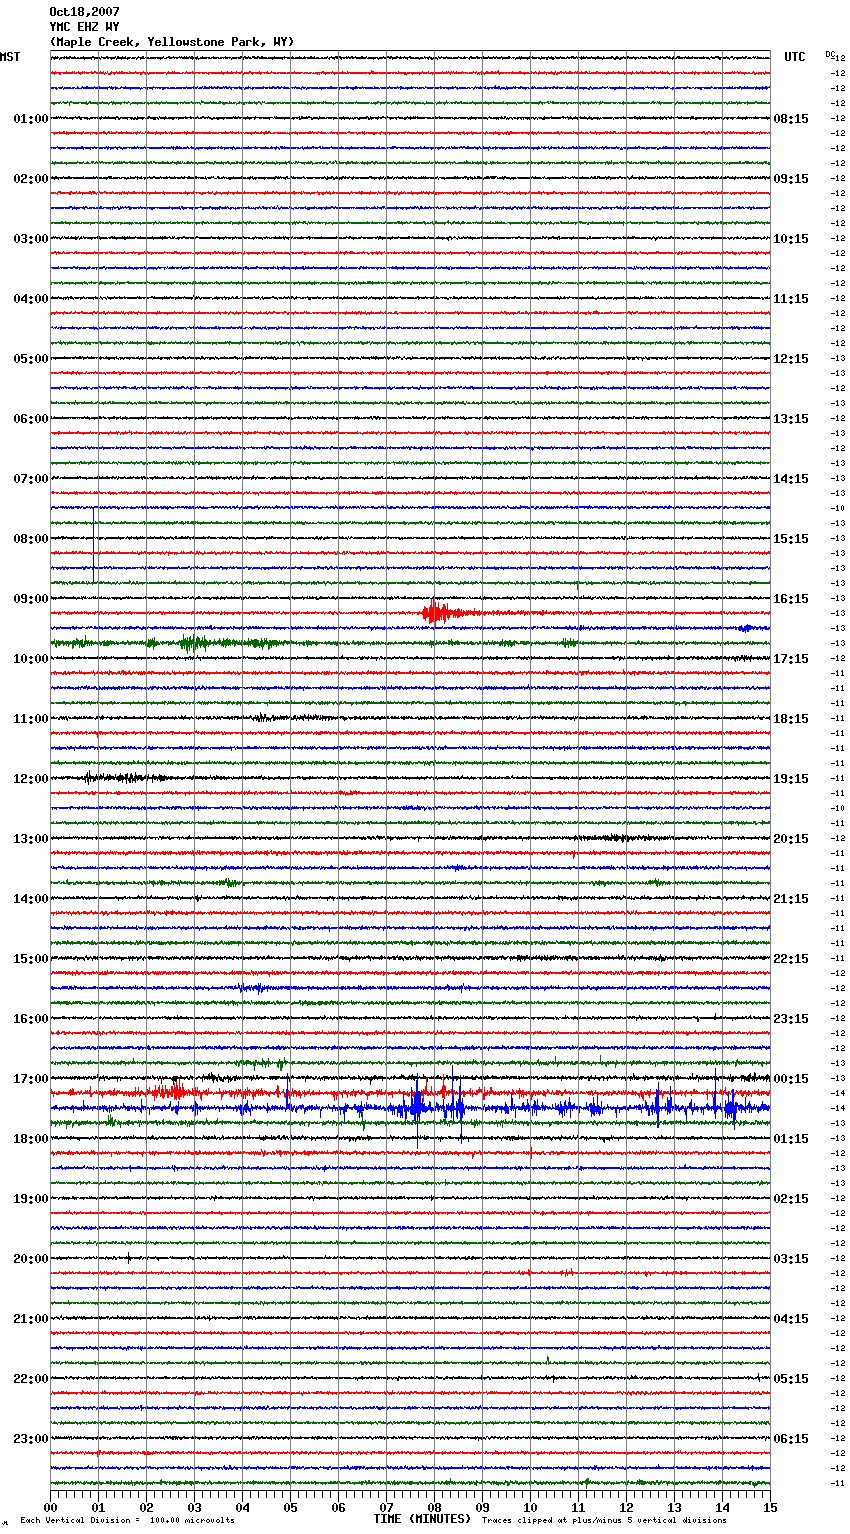This screenshot has width=850, height=1534.
Task: Select the 16:15 UTC time label
Action: coord(791,599)
